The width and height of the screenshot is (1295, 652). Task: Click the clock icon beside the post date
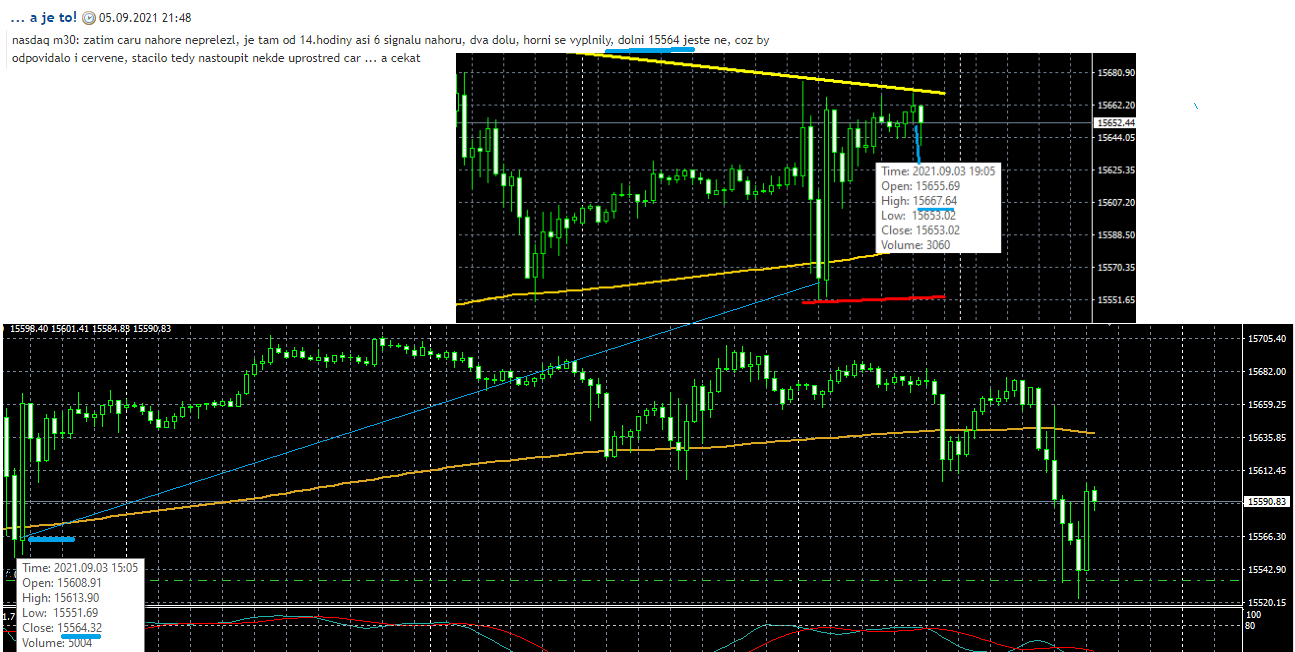coord(88,18)
